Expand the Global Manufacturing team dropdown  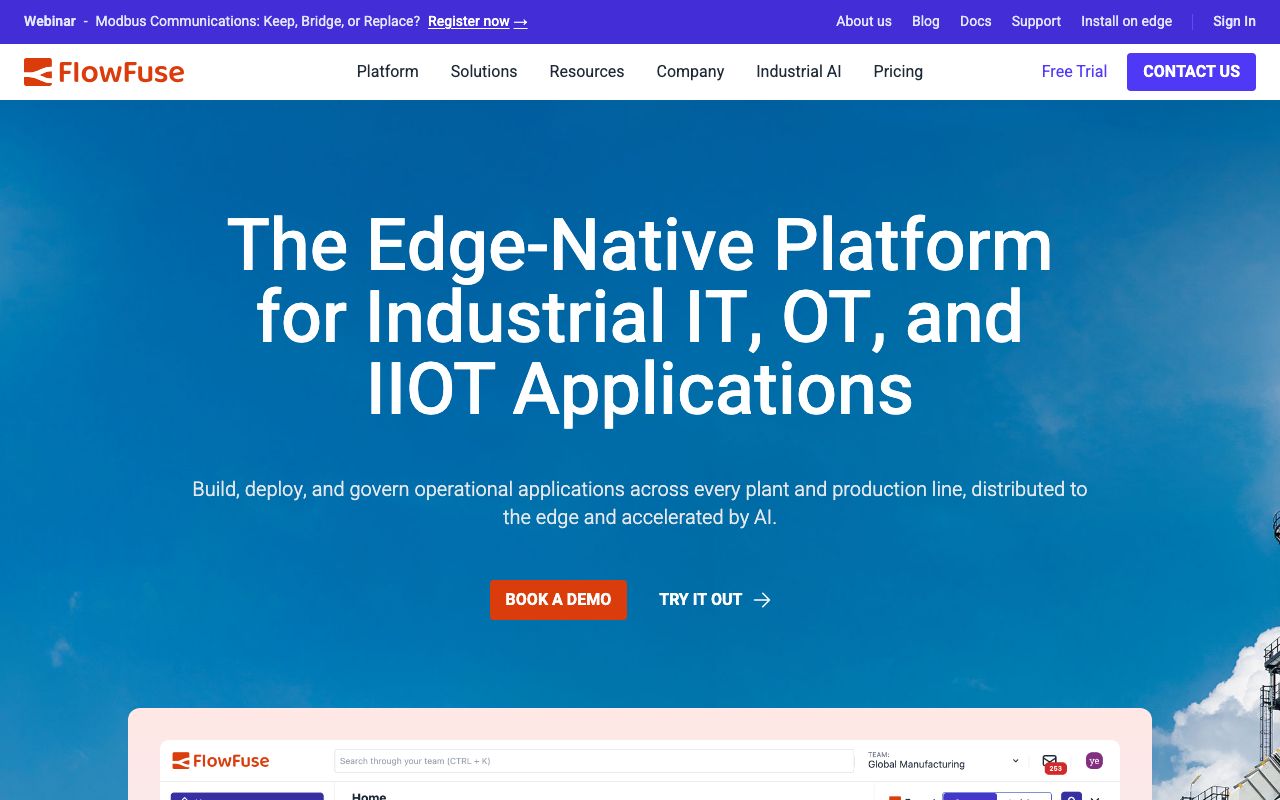point(944,761)
